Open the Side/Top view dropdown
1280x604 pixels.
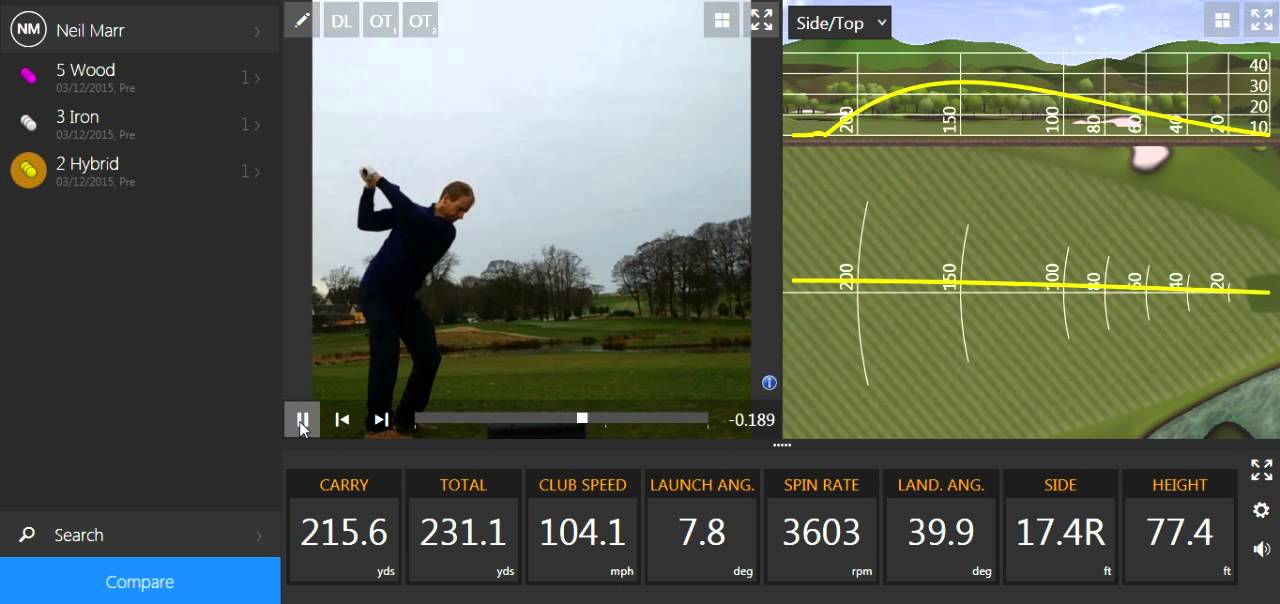click(839, 23)
